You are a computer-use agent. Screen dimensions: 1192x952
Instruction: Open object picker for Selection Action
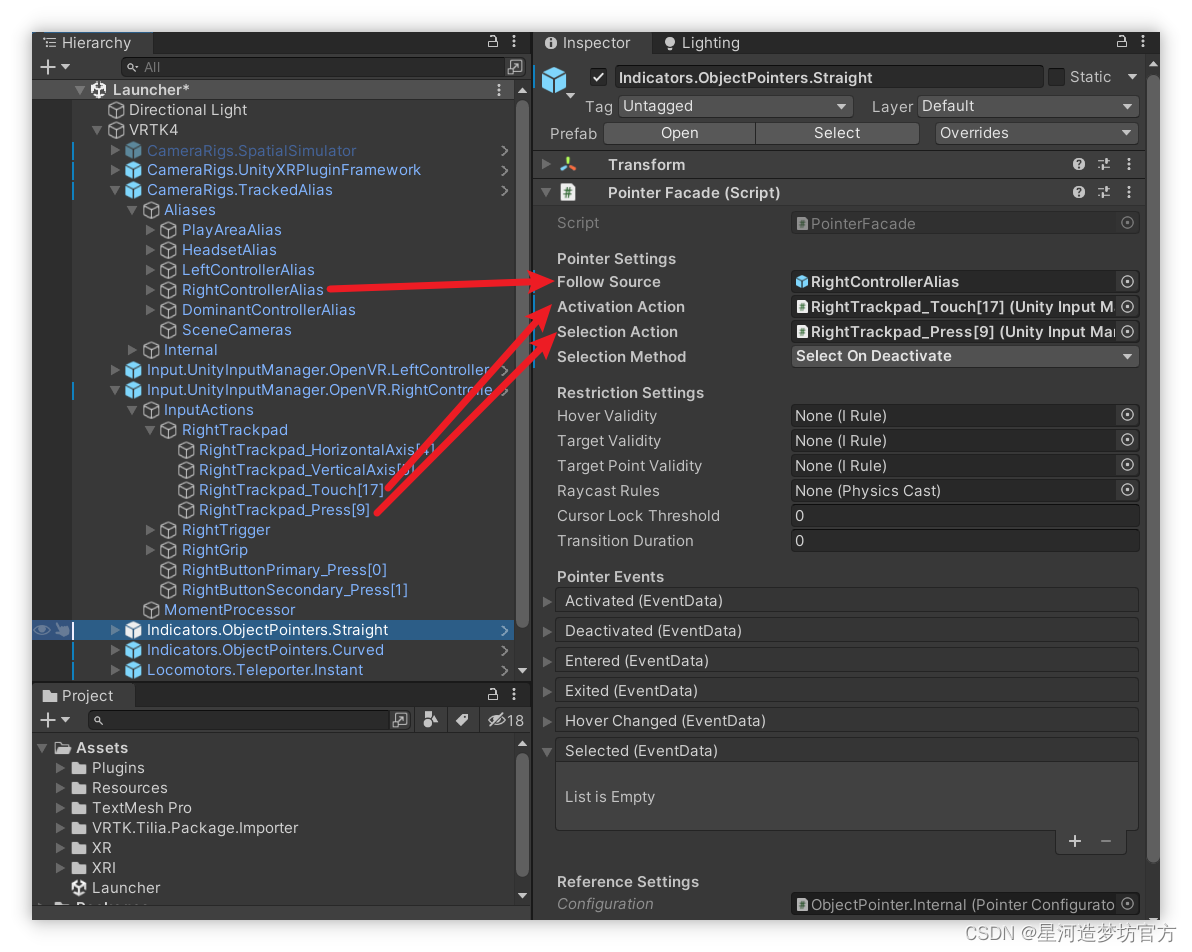tap(1127, 332)
